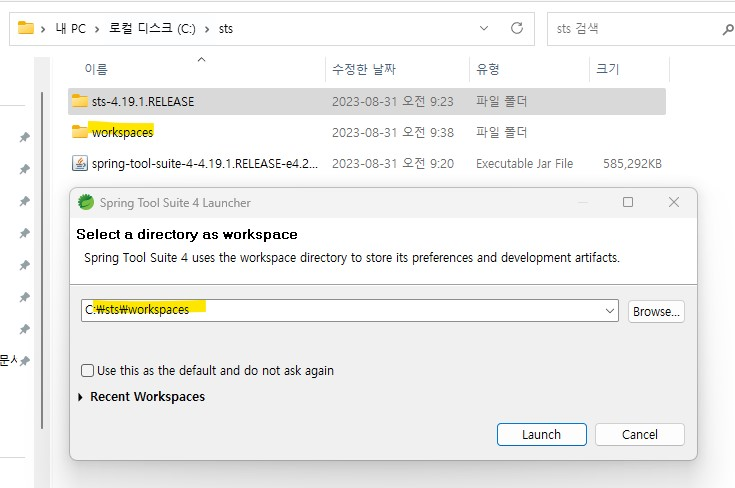The width and height of the screenshot is (735, 488).
Task: Click the sts-4.19.1.RELEASE folder icon
Action: tap(79, 101)
